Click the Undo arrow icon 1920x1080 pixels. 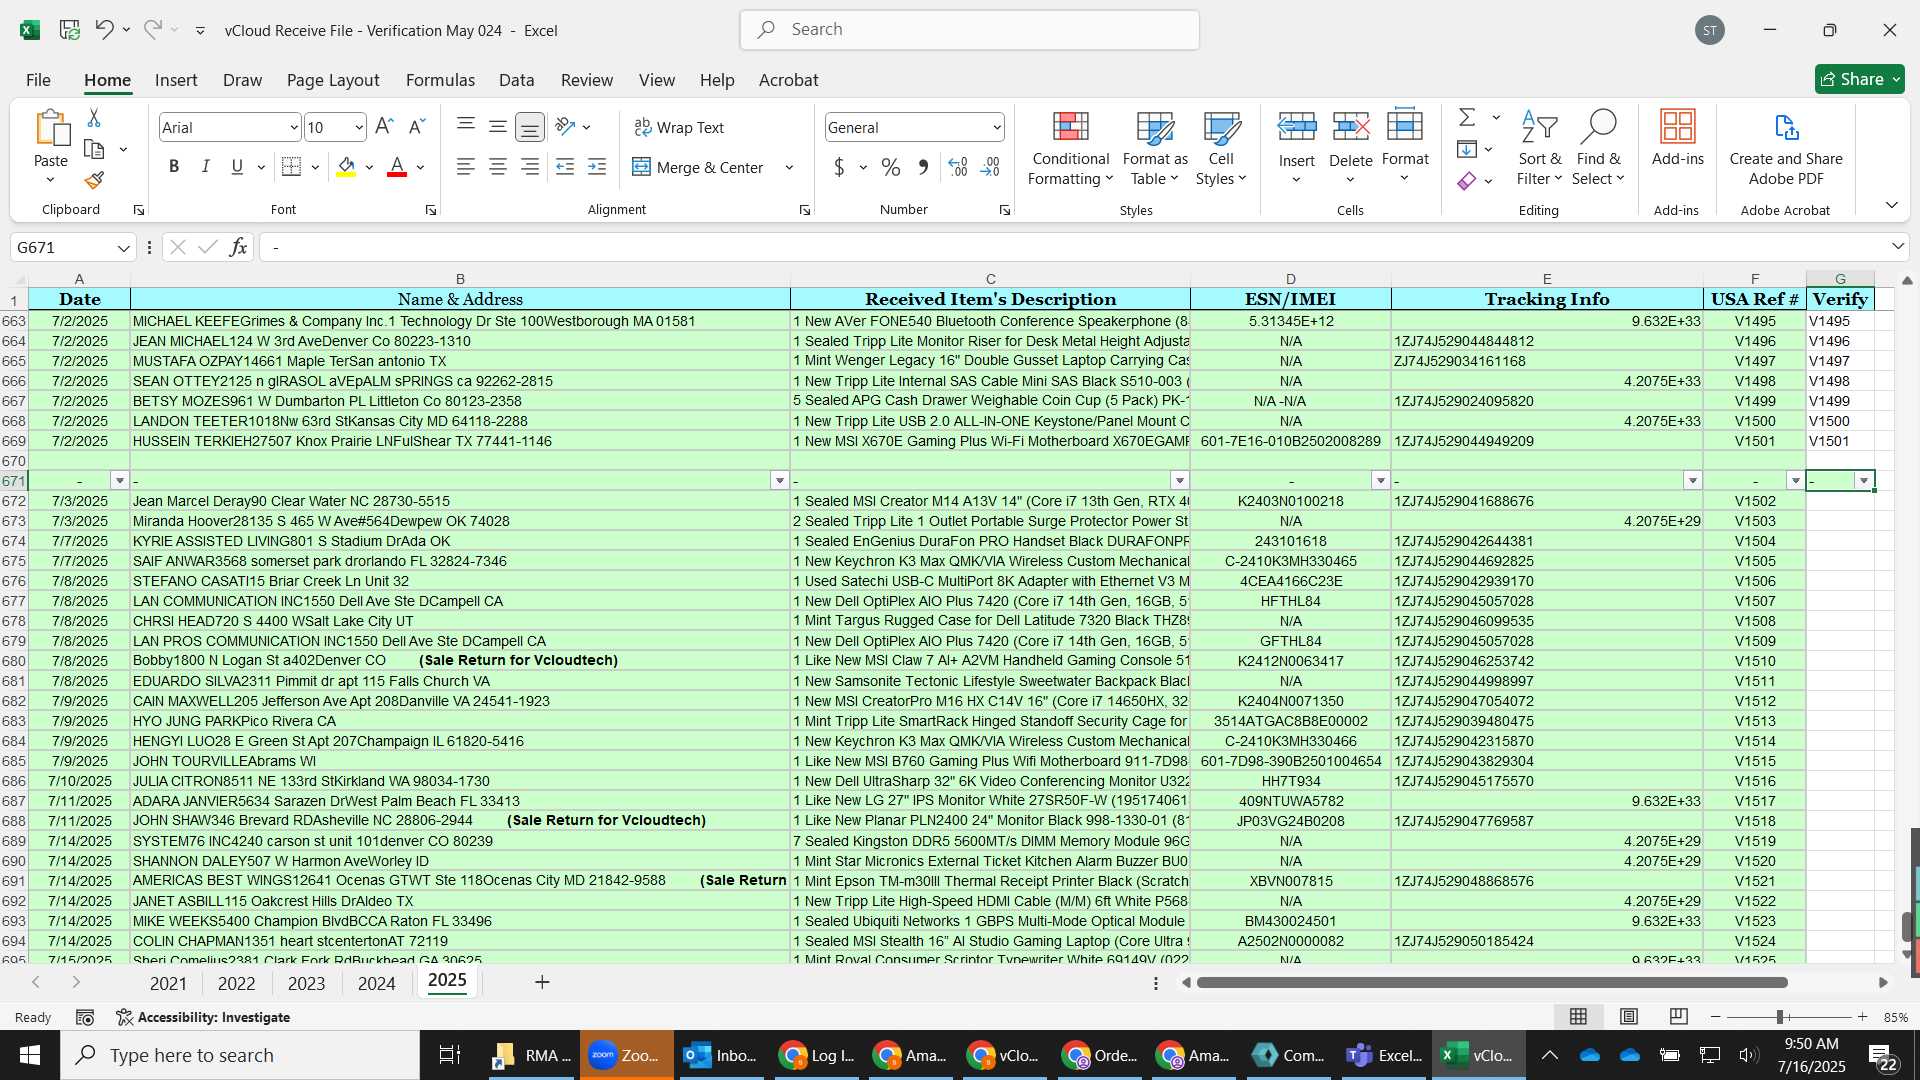[x=104, y=30]
